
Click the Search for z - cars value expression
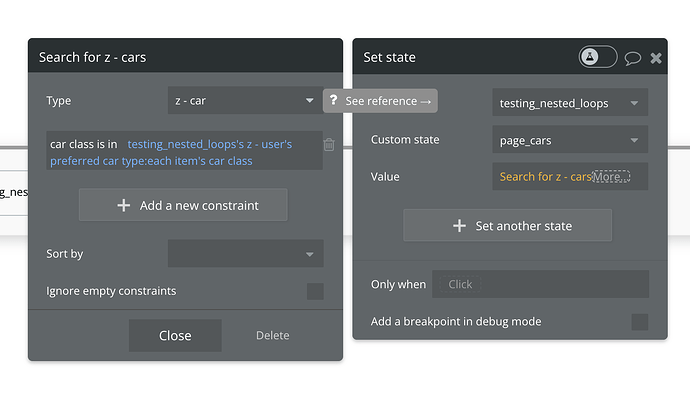545,177
